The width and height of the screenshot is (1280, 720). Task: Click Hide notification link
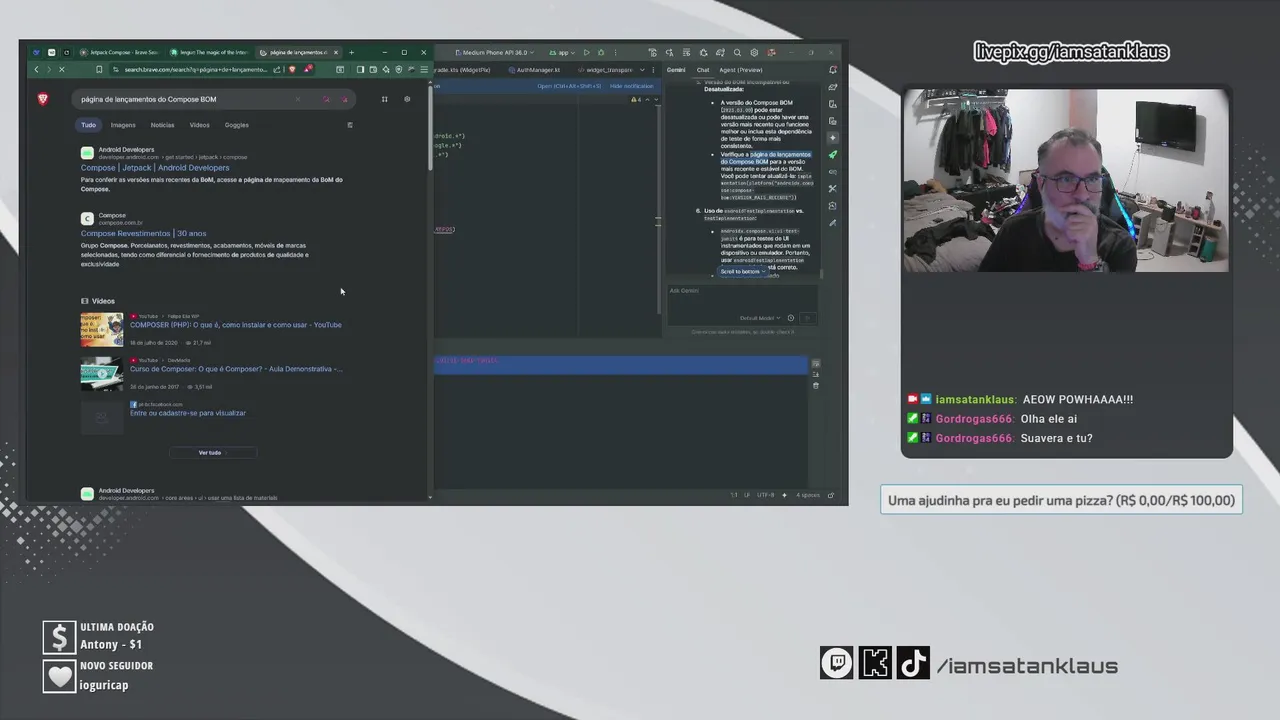pyautogui.click(x=631, y=86)
